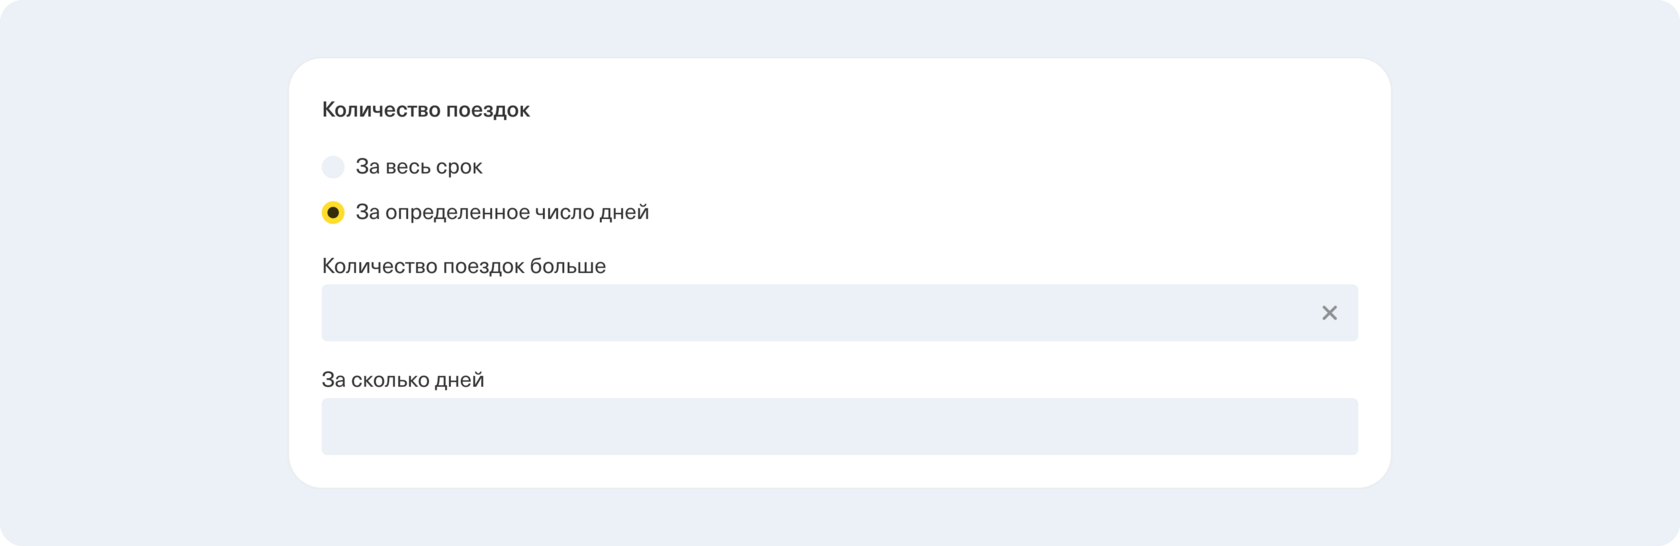Click the empty gray radio circle
Screen dimensions: 1680x546
click(333, 167)
